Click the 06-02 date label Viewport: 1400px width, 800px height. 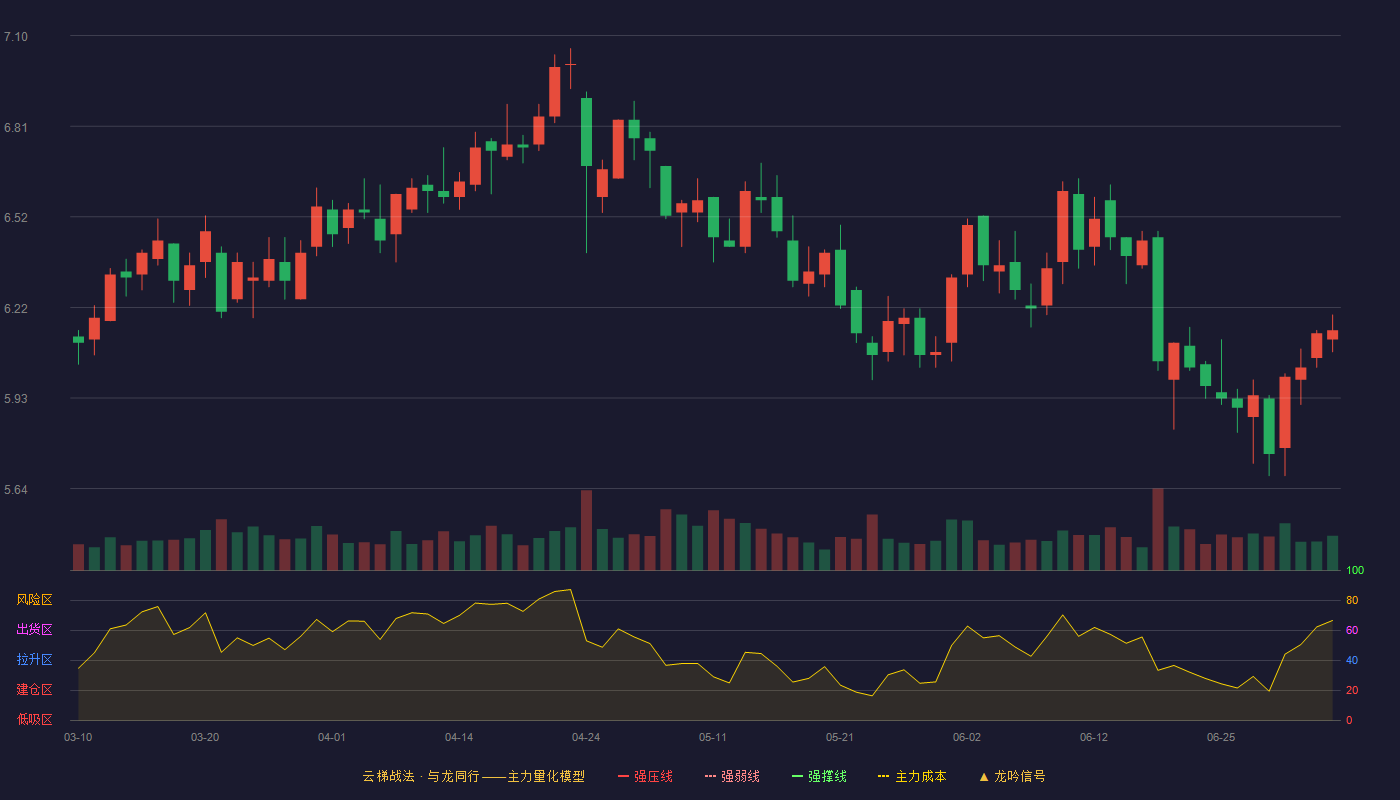point(967,737)
